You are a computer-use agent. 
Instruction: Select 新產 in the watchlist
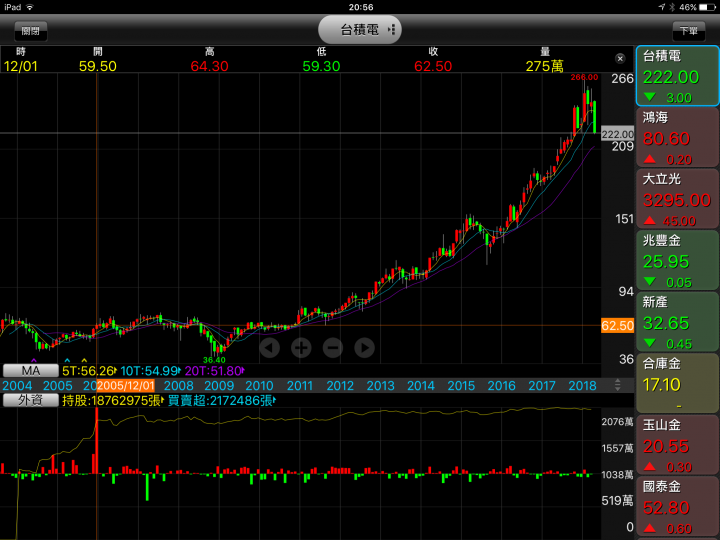[x=677, y=321]
